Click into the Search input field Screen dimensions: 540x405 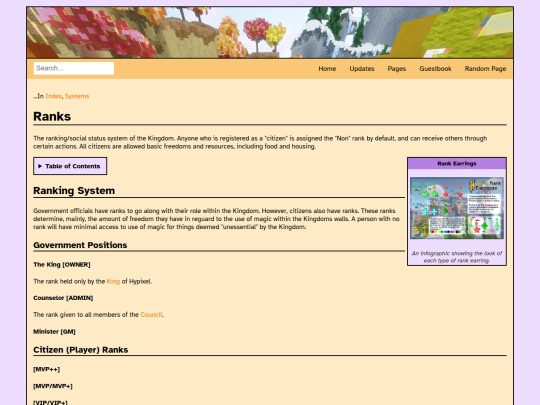point(74,68)
